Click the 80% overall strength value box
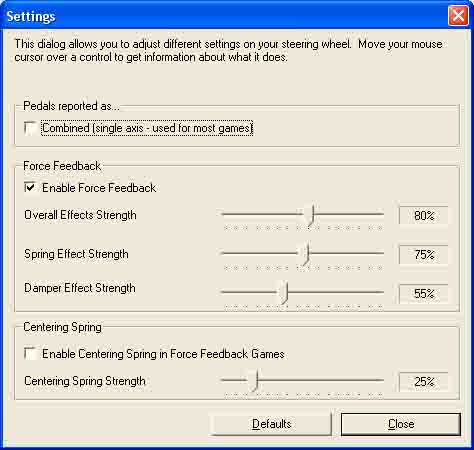Image resolution: width=474 pixels, height=450 pixels. [424, 216]
